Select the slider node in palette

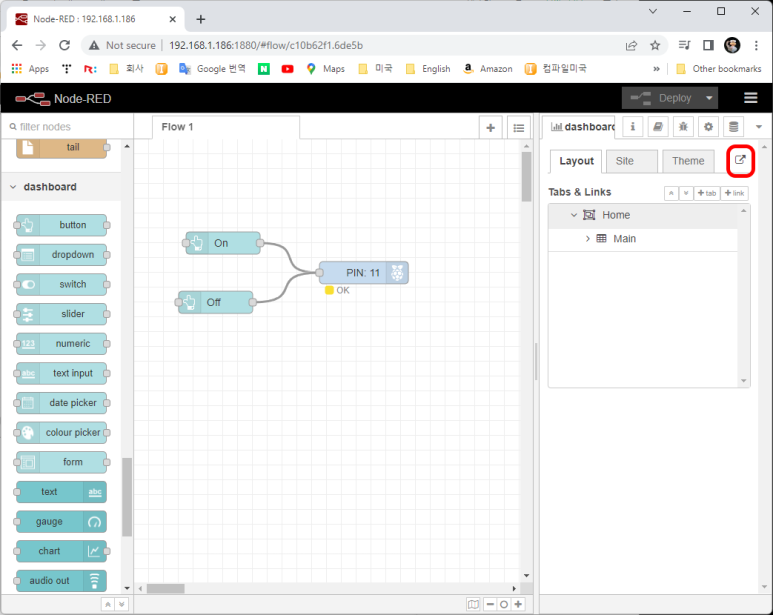(62, 314)
